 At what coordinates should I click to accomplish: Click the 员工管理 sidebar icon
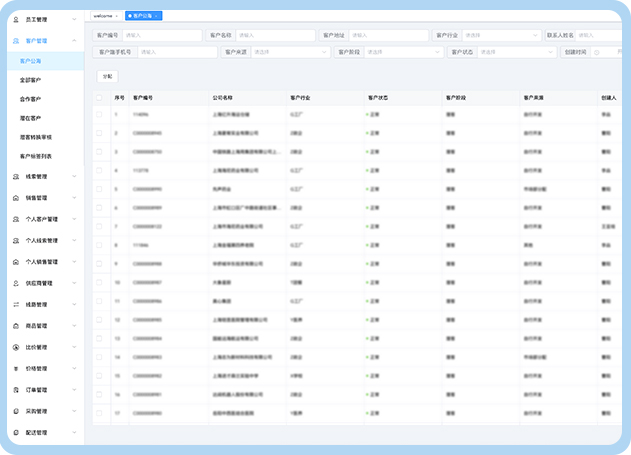[x=16, y=19]
